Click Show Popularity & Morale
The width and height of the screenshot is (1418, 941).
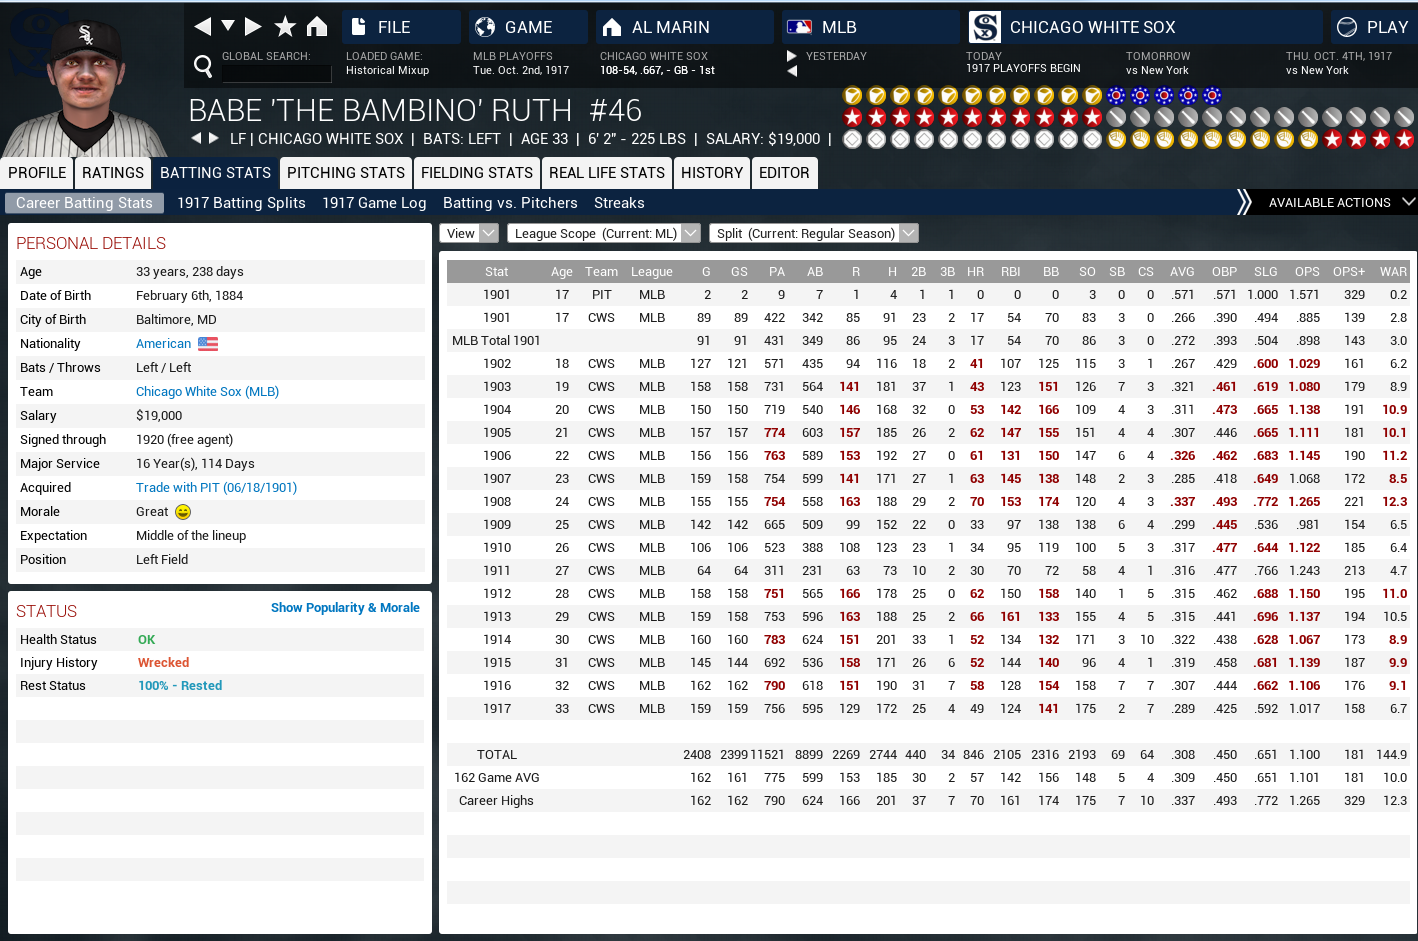(345, 608)
